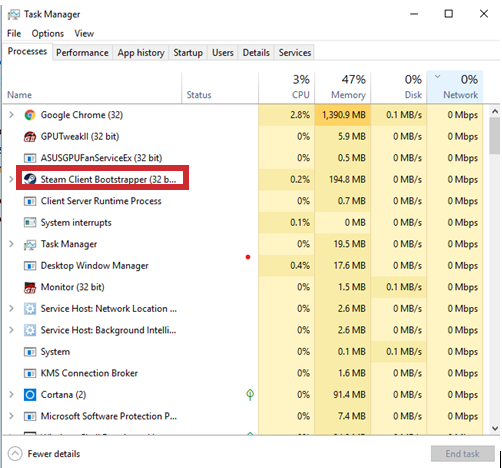Click the 2.8% CPU value for Google Chrome
Viewport: 502px width, 468px height.
click(x=300, y=115)
